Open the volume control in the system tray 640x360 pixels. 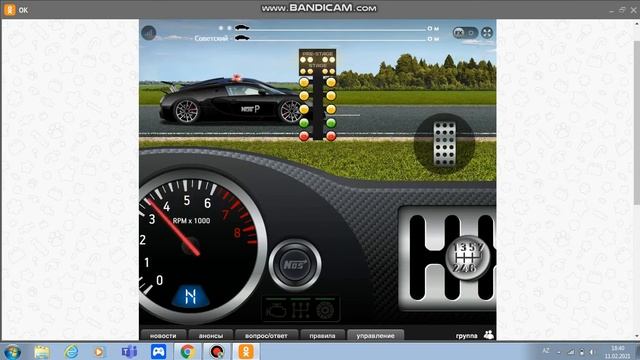(592, 351)
